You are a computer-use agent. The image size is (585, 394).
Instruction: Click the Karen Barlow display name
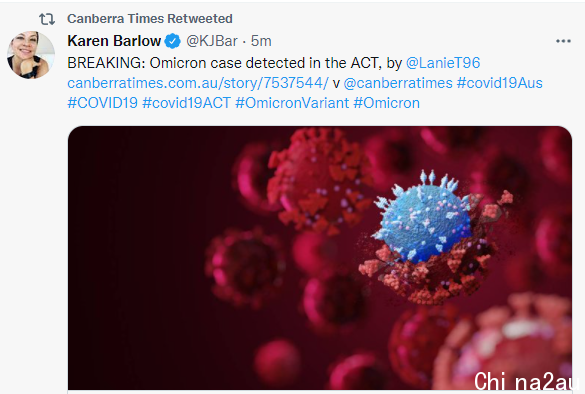pos(114,41)
